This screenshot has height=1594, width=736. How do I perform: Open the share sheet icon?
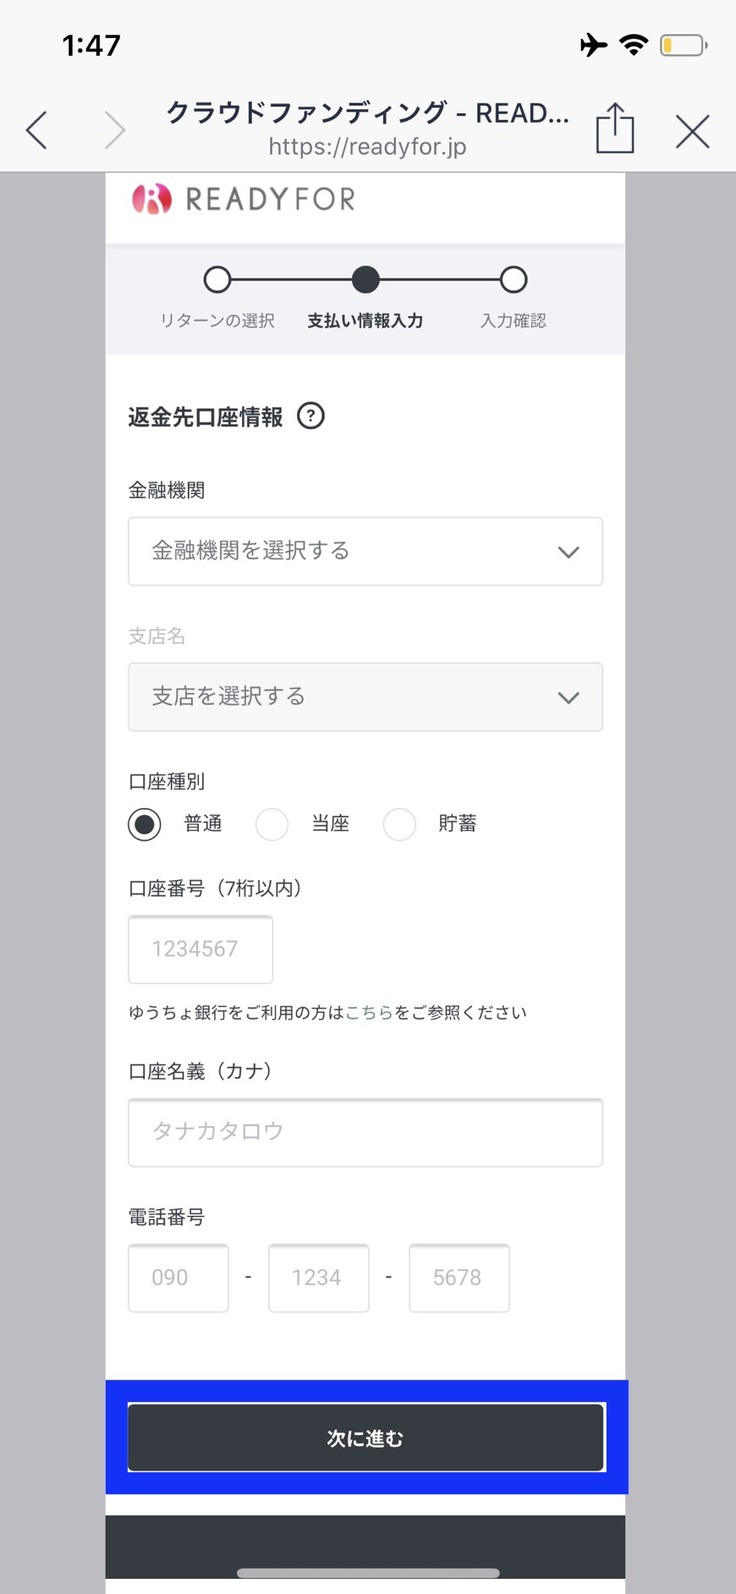(x=614, y=129)
